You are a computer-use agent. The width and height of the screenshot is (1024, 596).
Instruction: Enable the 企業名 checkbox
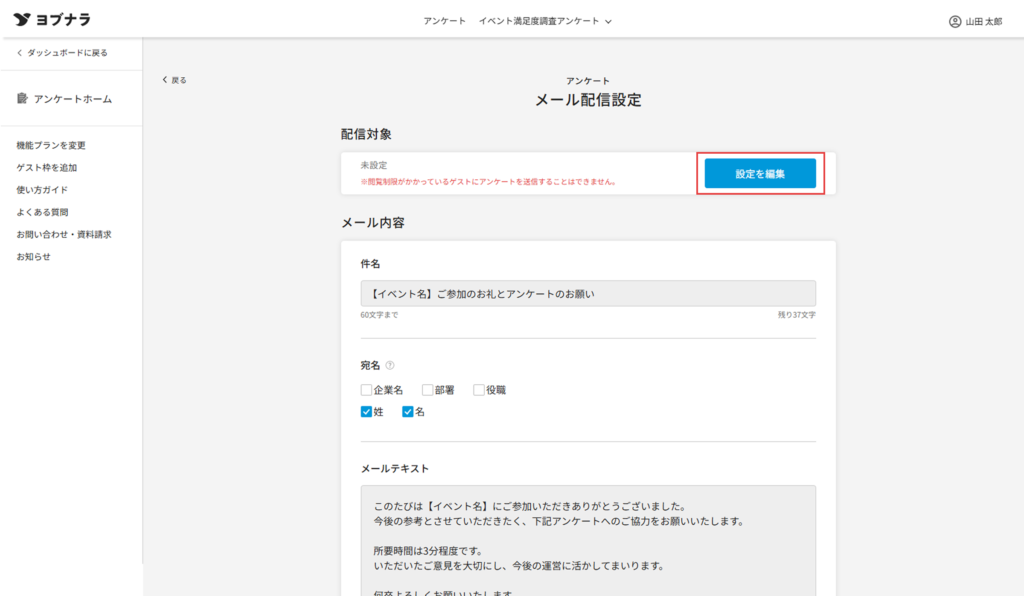pos(367,390)
